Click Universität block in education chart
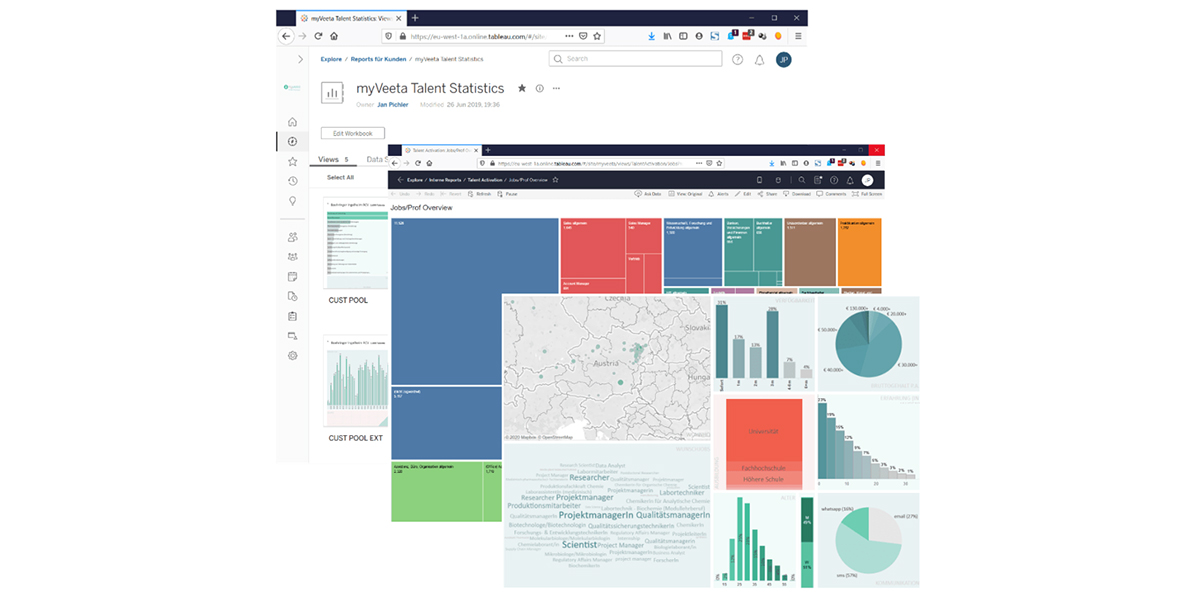 (762, 430)
